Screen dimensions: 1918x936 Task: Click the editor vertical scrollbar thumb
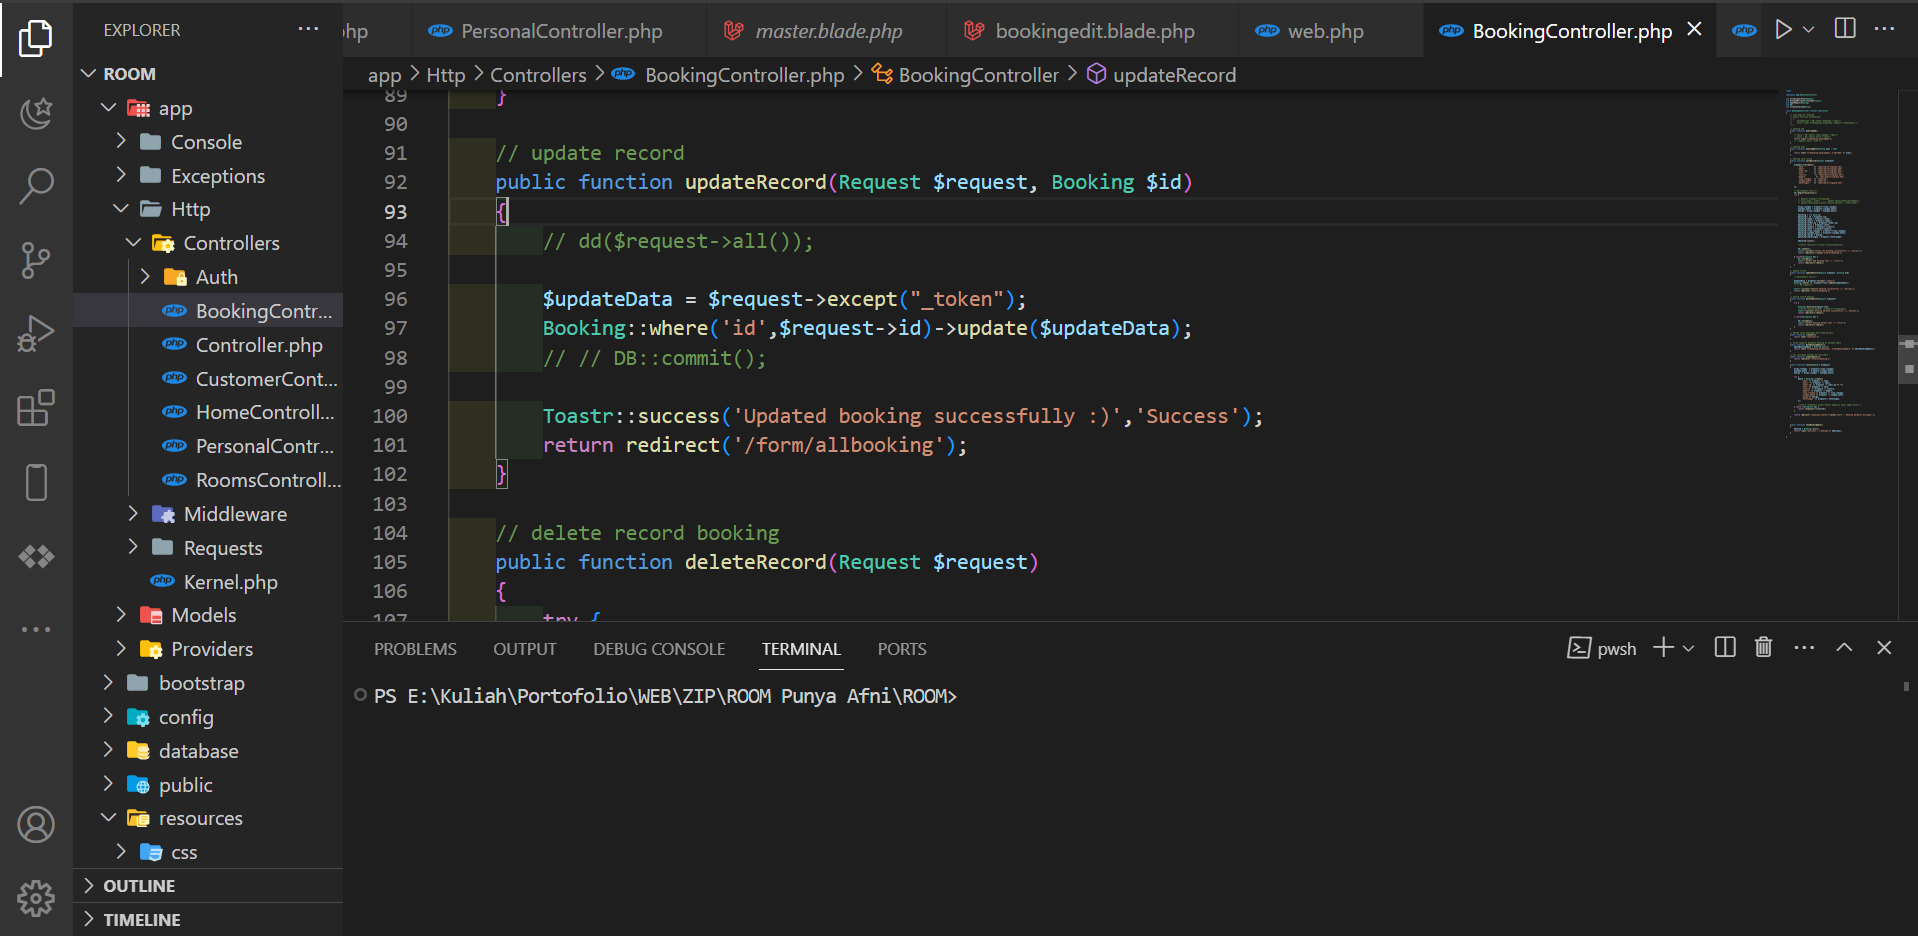coord(1908,360)
